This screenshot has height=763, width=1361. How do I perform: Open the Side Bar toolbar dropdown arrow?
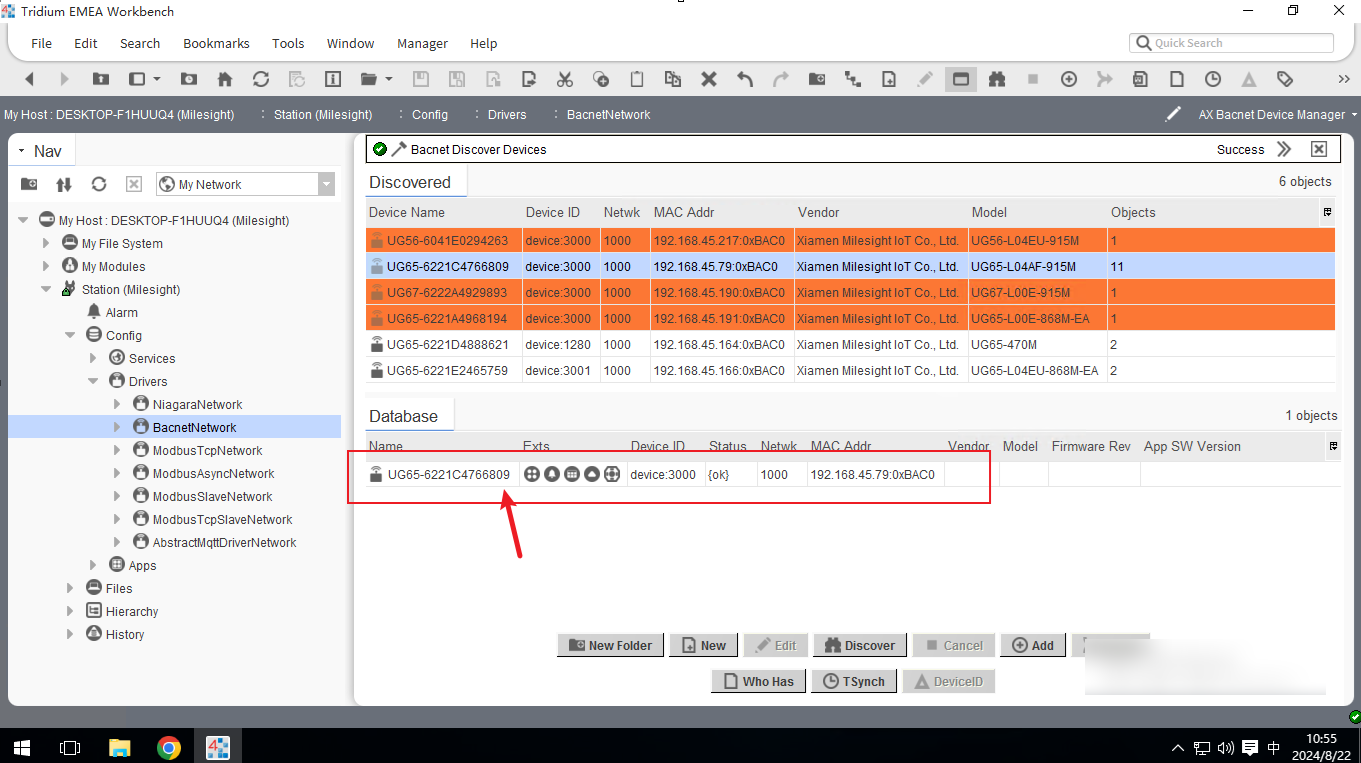(157, 79)
